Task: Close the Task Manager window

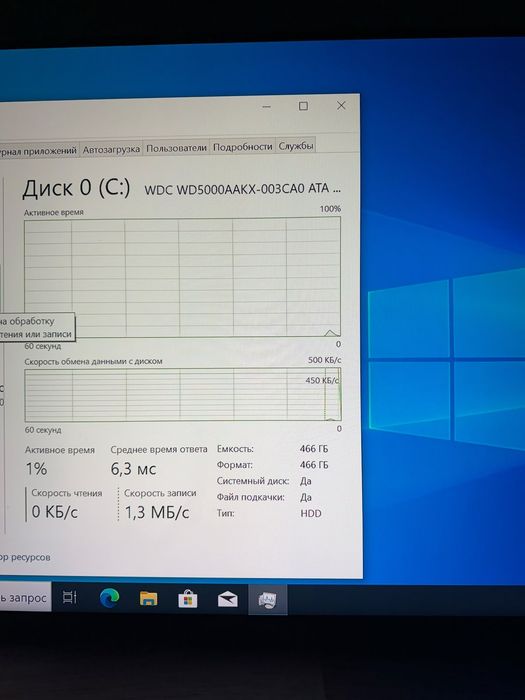Action: click(x=341, y=105)
